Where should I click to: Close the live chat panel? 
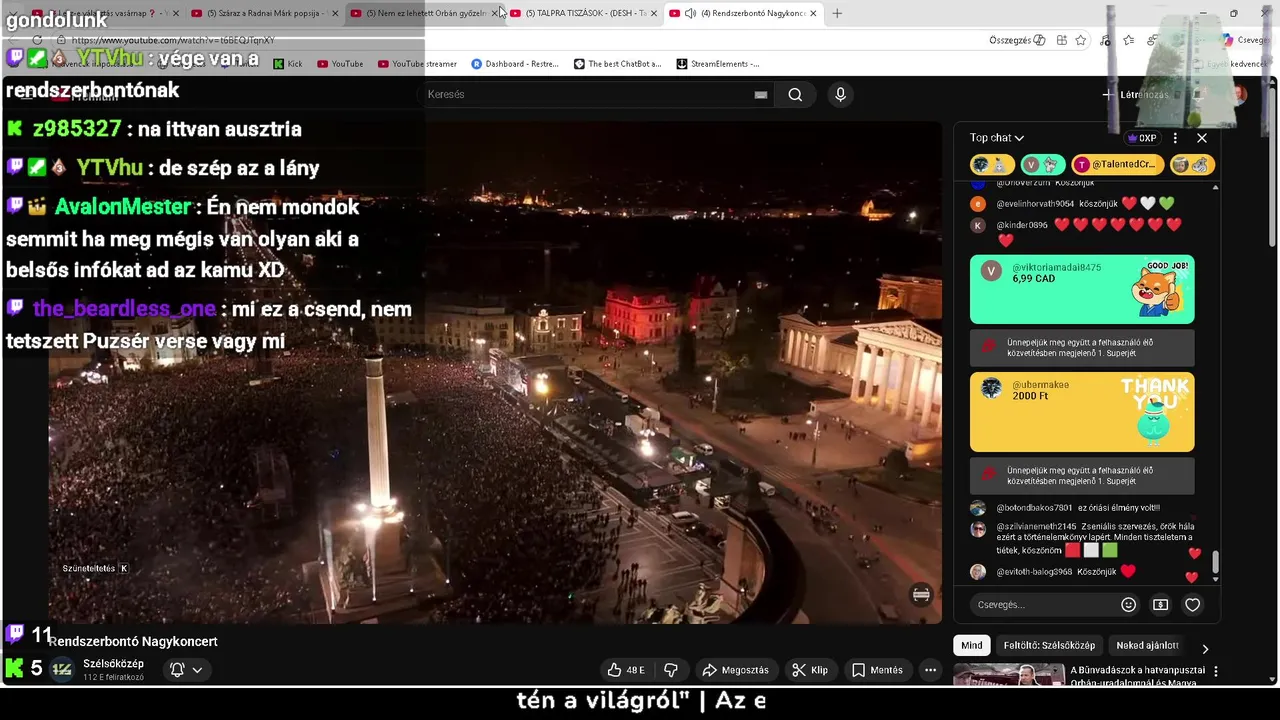1202,138
